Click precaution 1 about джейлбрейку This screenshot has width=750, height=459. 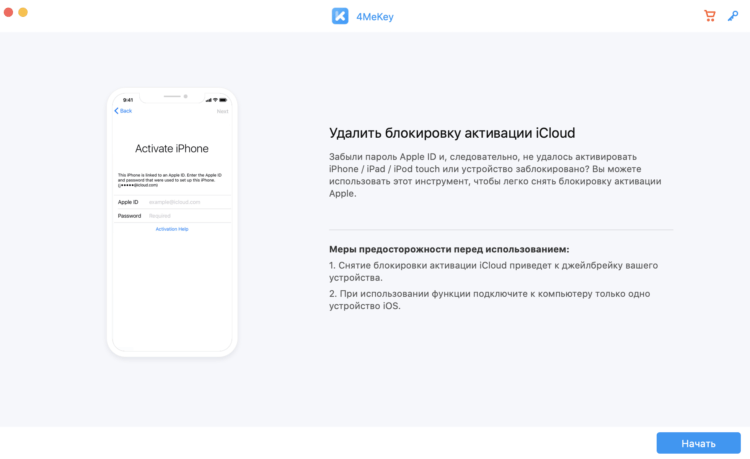(x=494, y=272)
